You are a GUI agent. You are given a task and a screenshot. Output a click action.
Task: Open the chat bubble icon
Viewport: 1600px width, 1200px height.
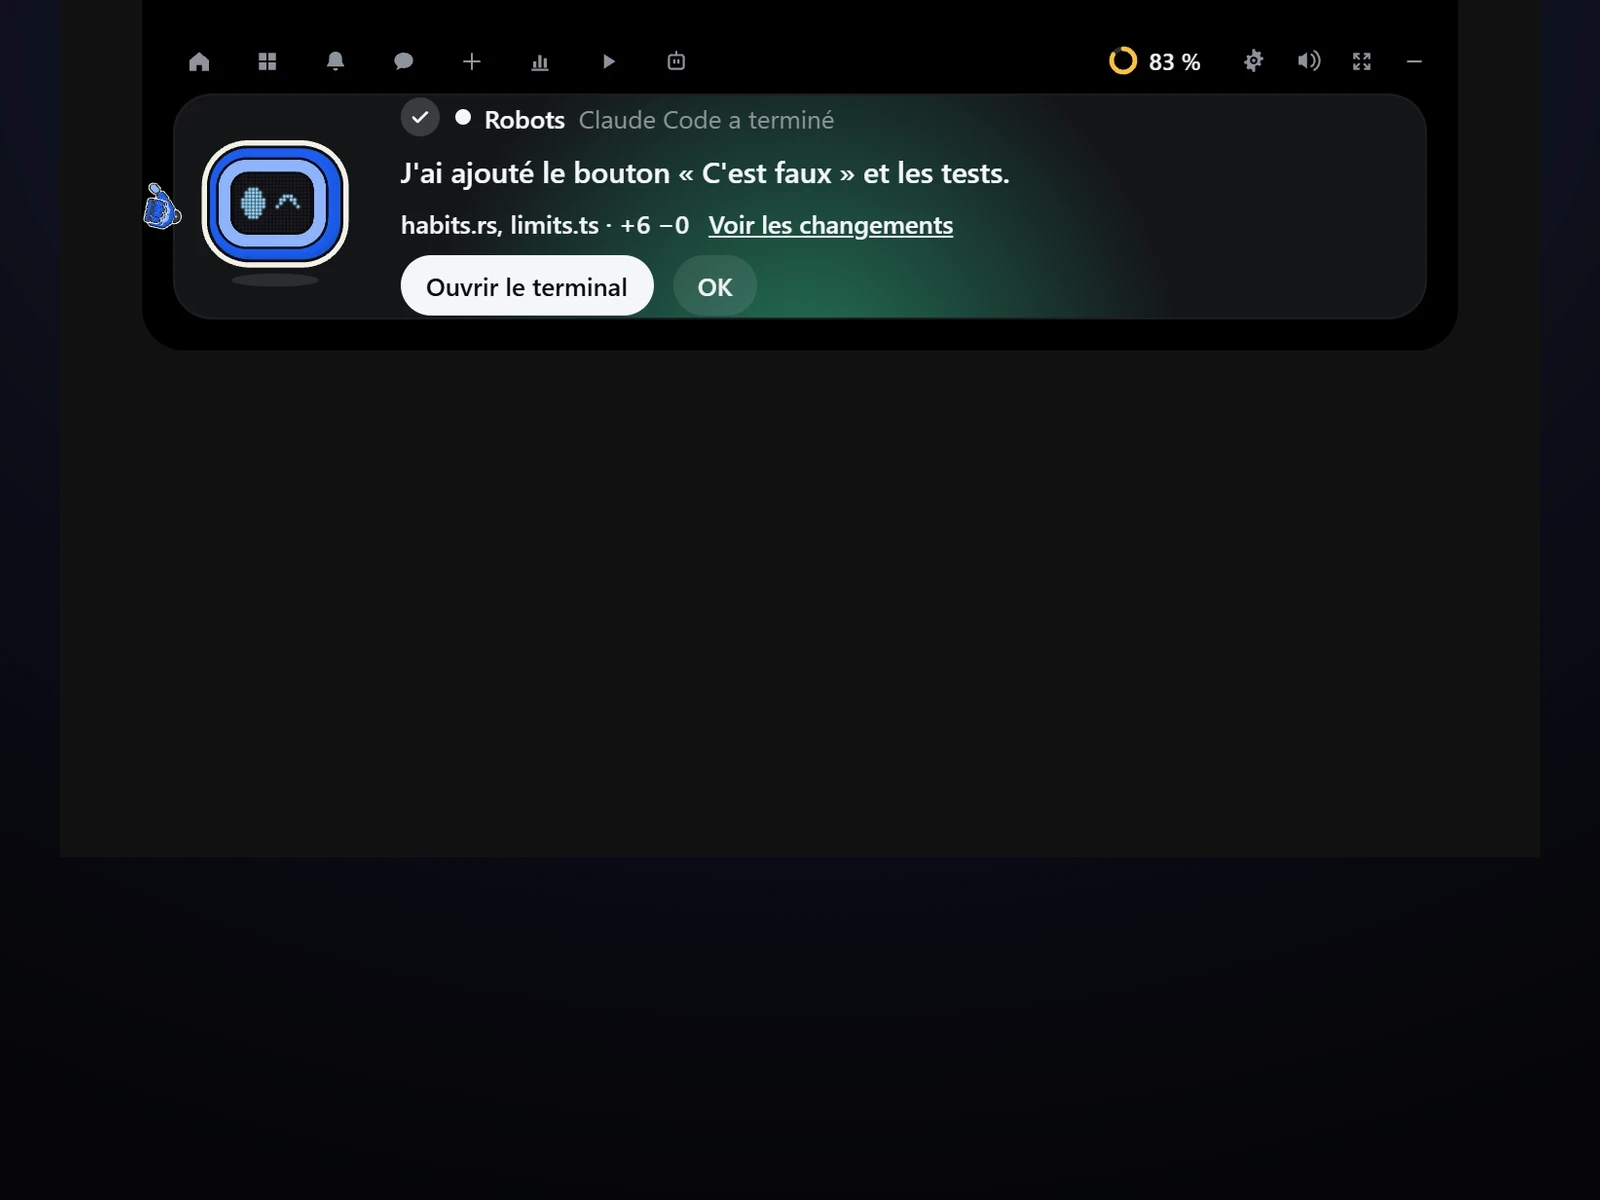click(x=403, y=62)
